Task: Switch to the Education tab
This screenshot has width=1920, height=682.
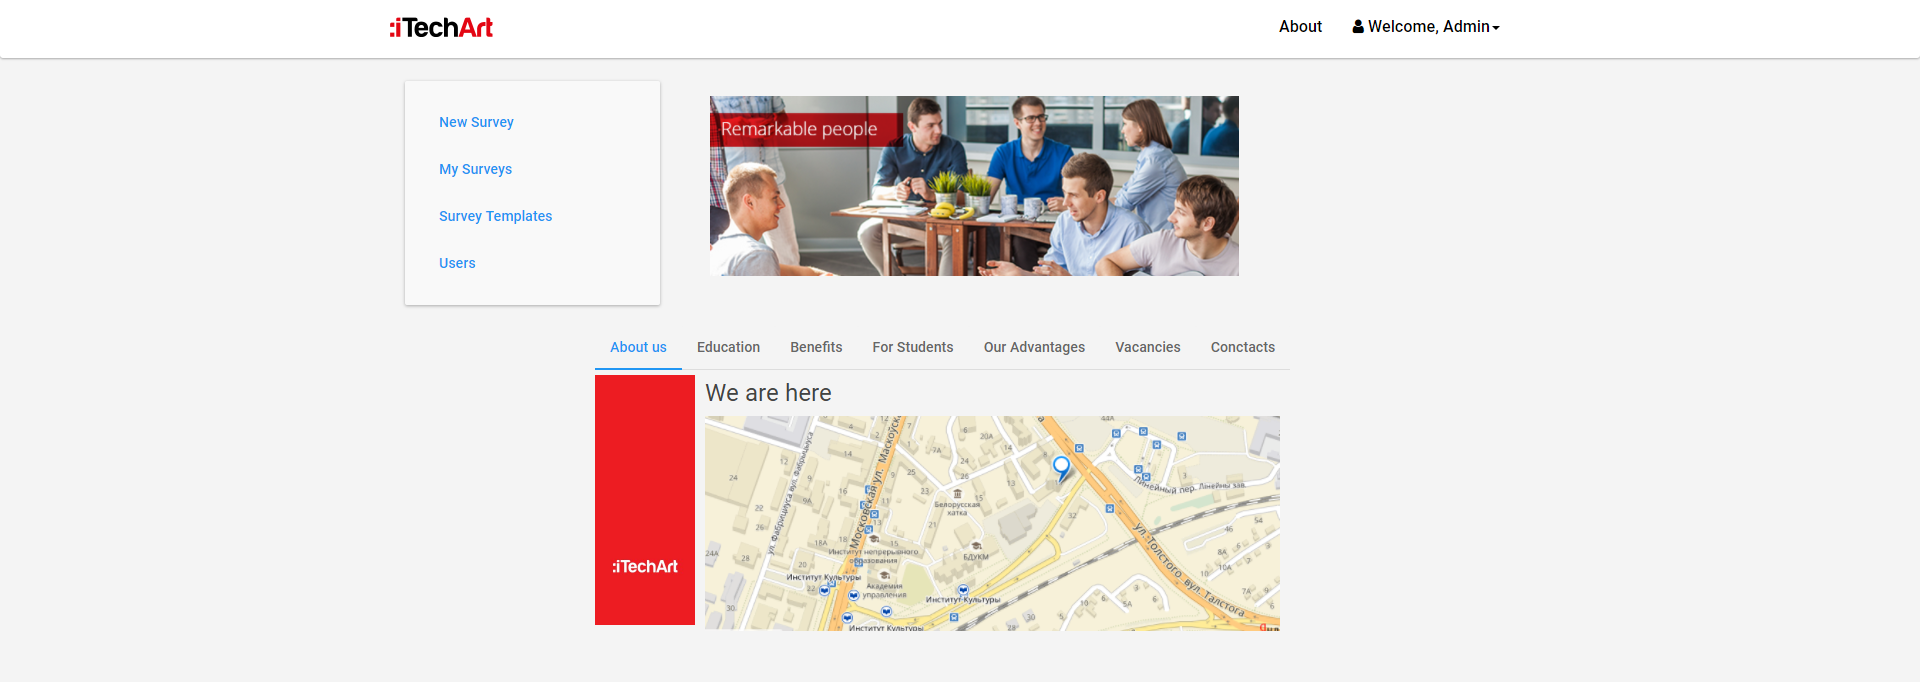Action: [x=728, y=347]
